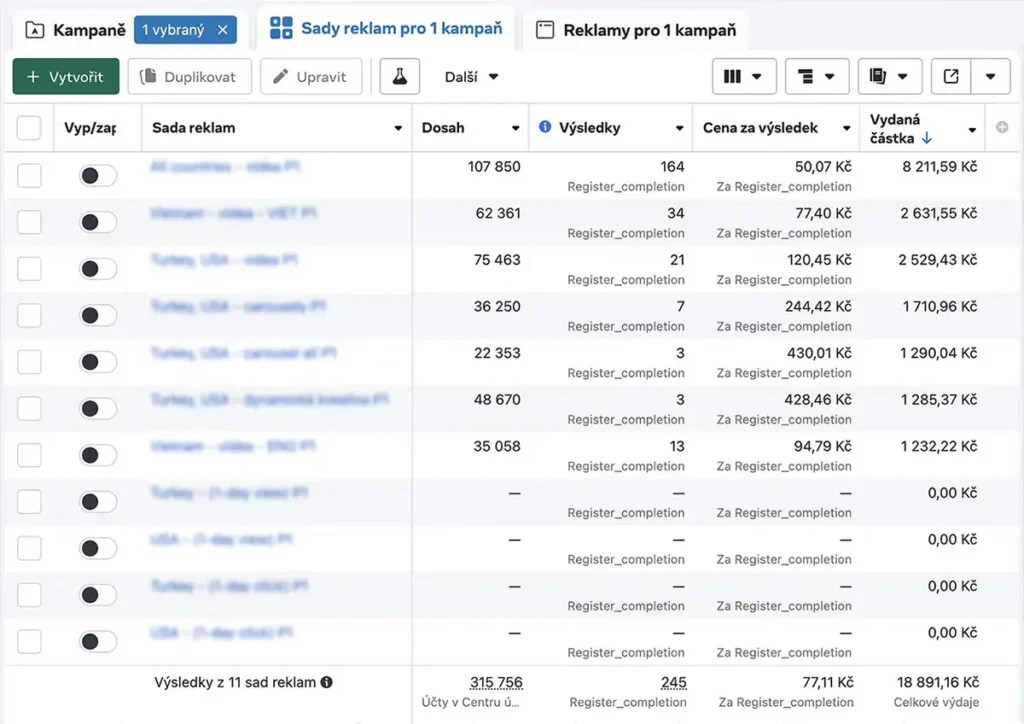Open the Dosah column dropdown arrow

tap(516, 128)
